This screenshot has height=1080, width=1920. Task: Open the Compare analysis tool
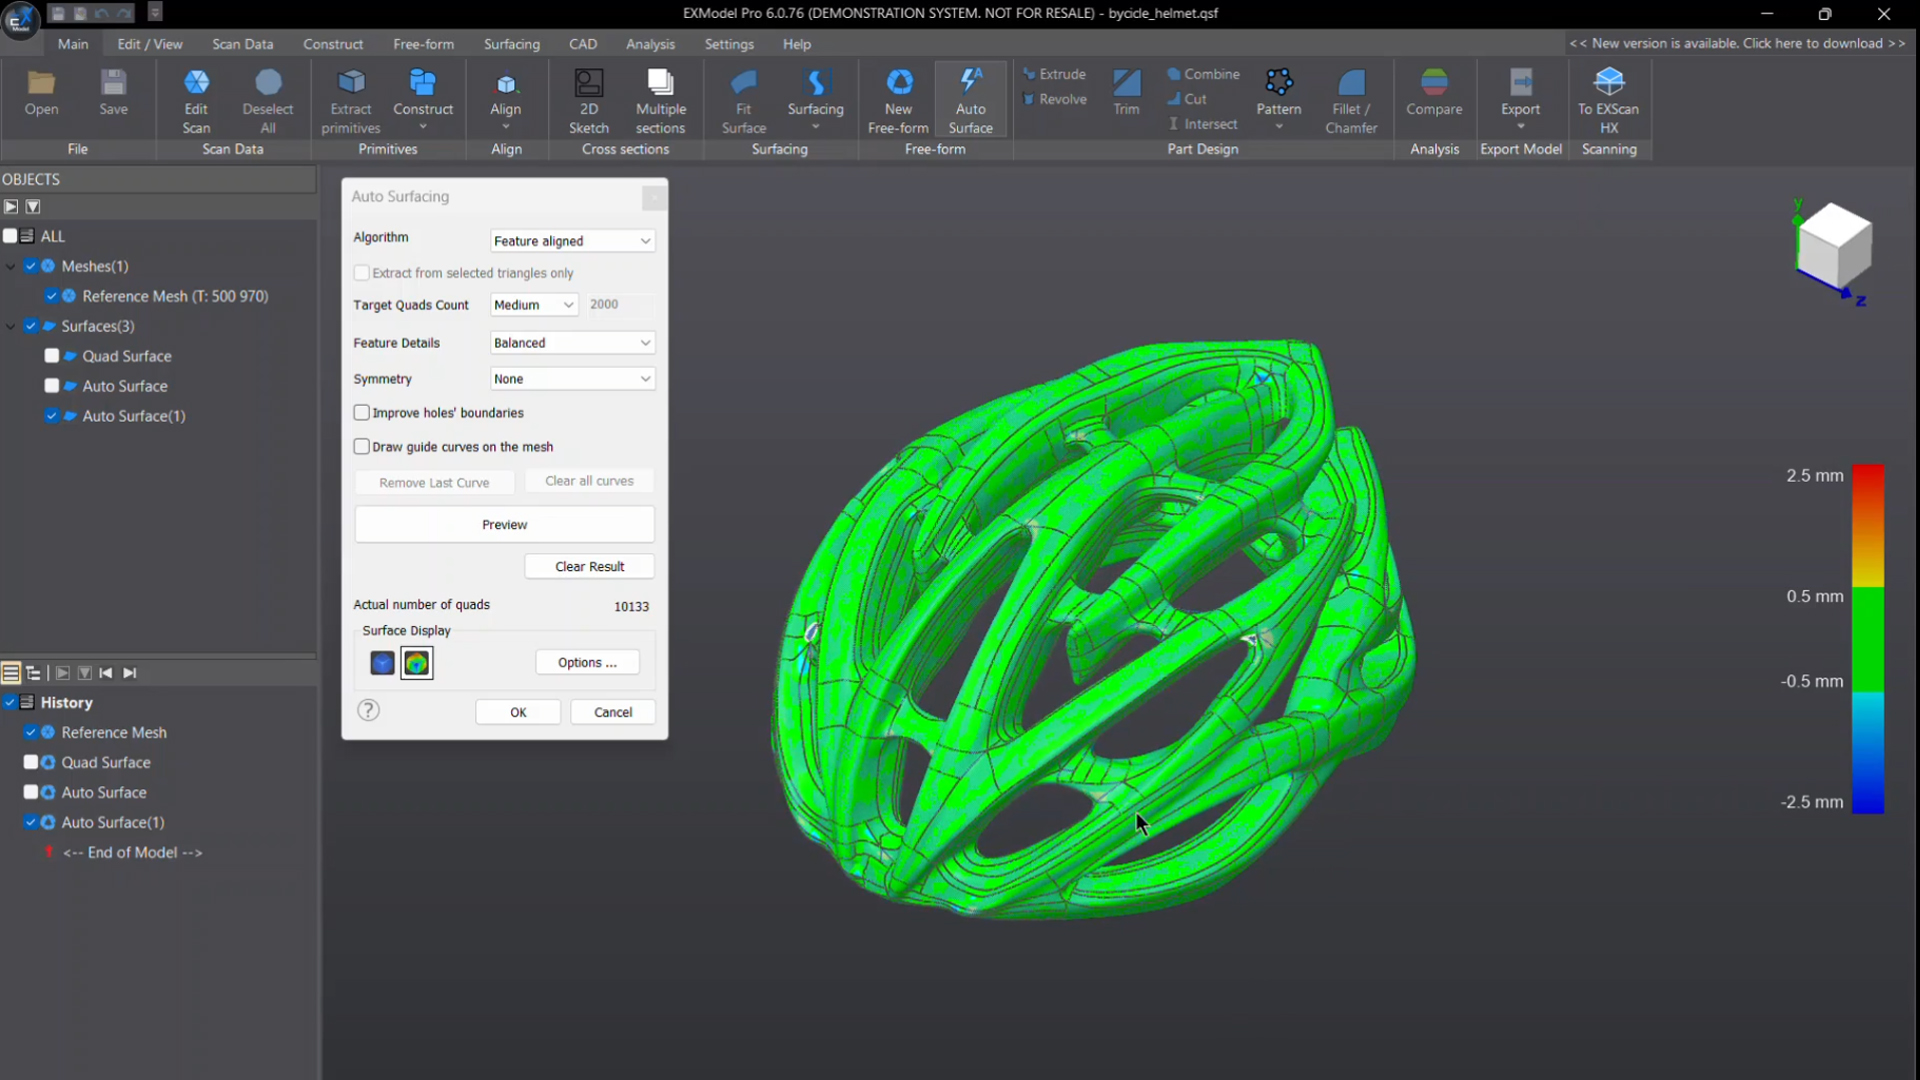[1434, 83]
